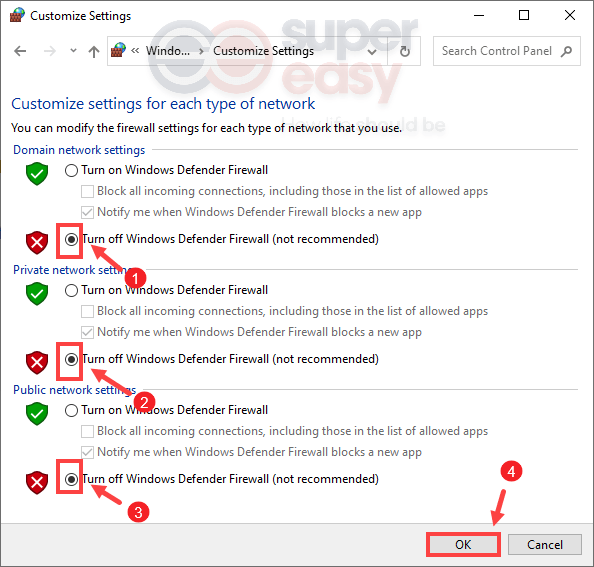The image size is (594, 567).
Task: Close the Customize Settings window
Action: tap(570, 16)
